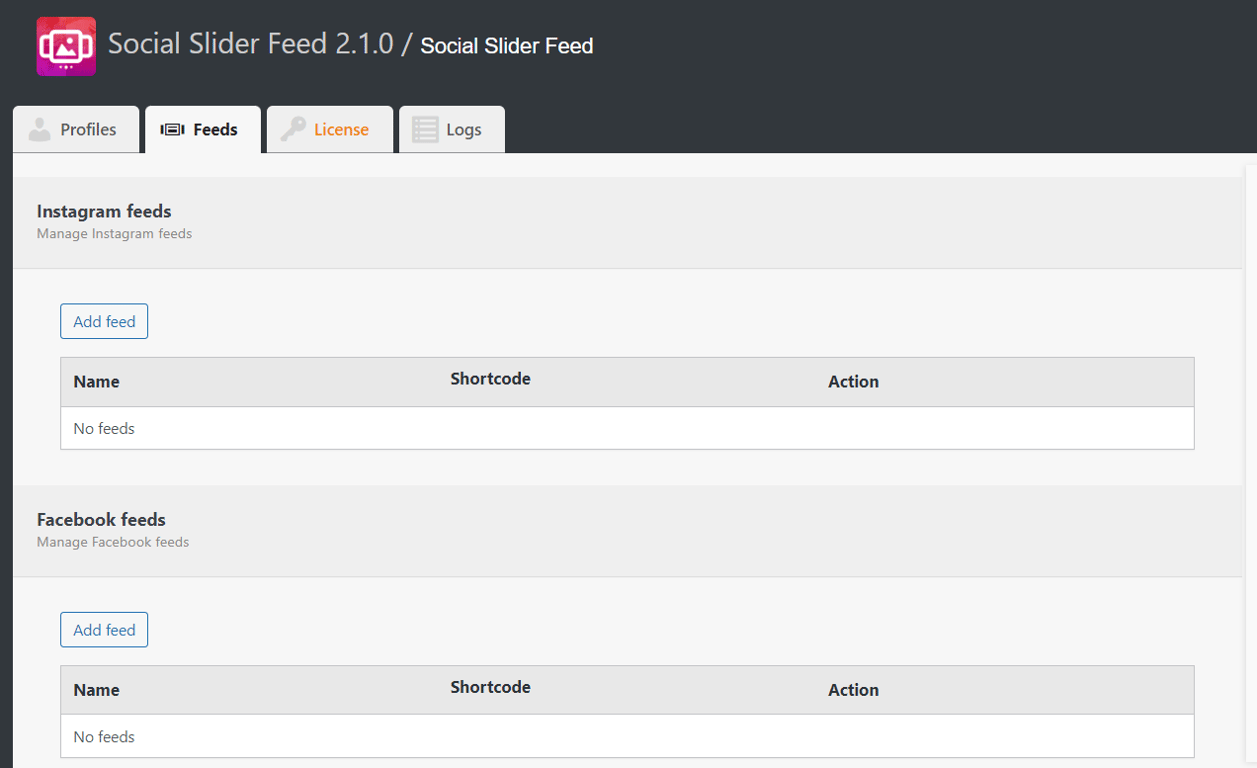Screen dimensions: 1257x768
Task: Click the list icon on the Logs tab
Action: point(424,128)
